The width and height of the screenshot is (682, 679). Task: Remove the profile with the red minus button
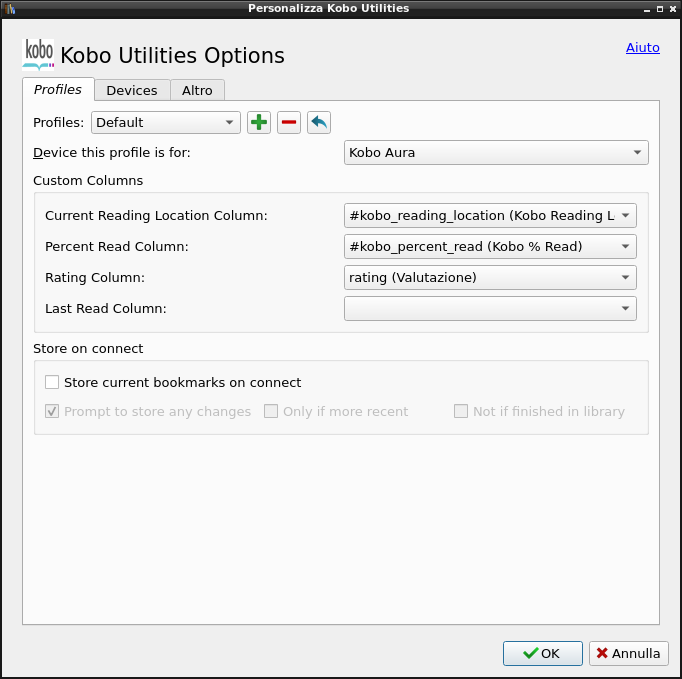pos(289,122)
